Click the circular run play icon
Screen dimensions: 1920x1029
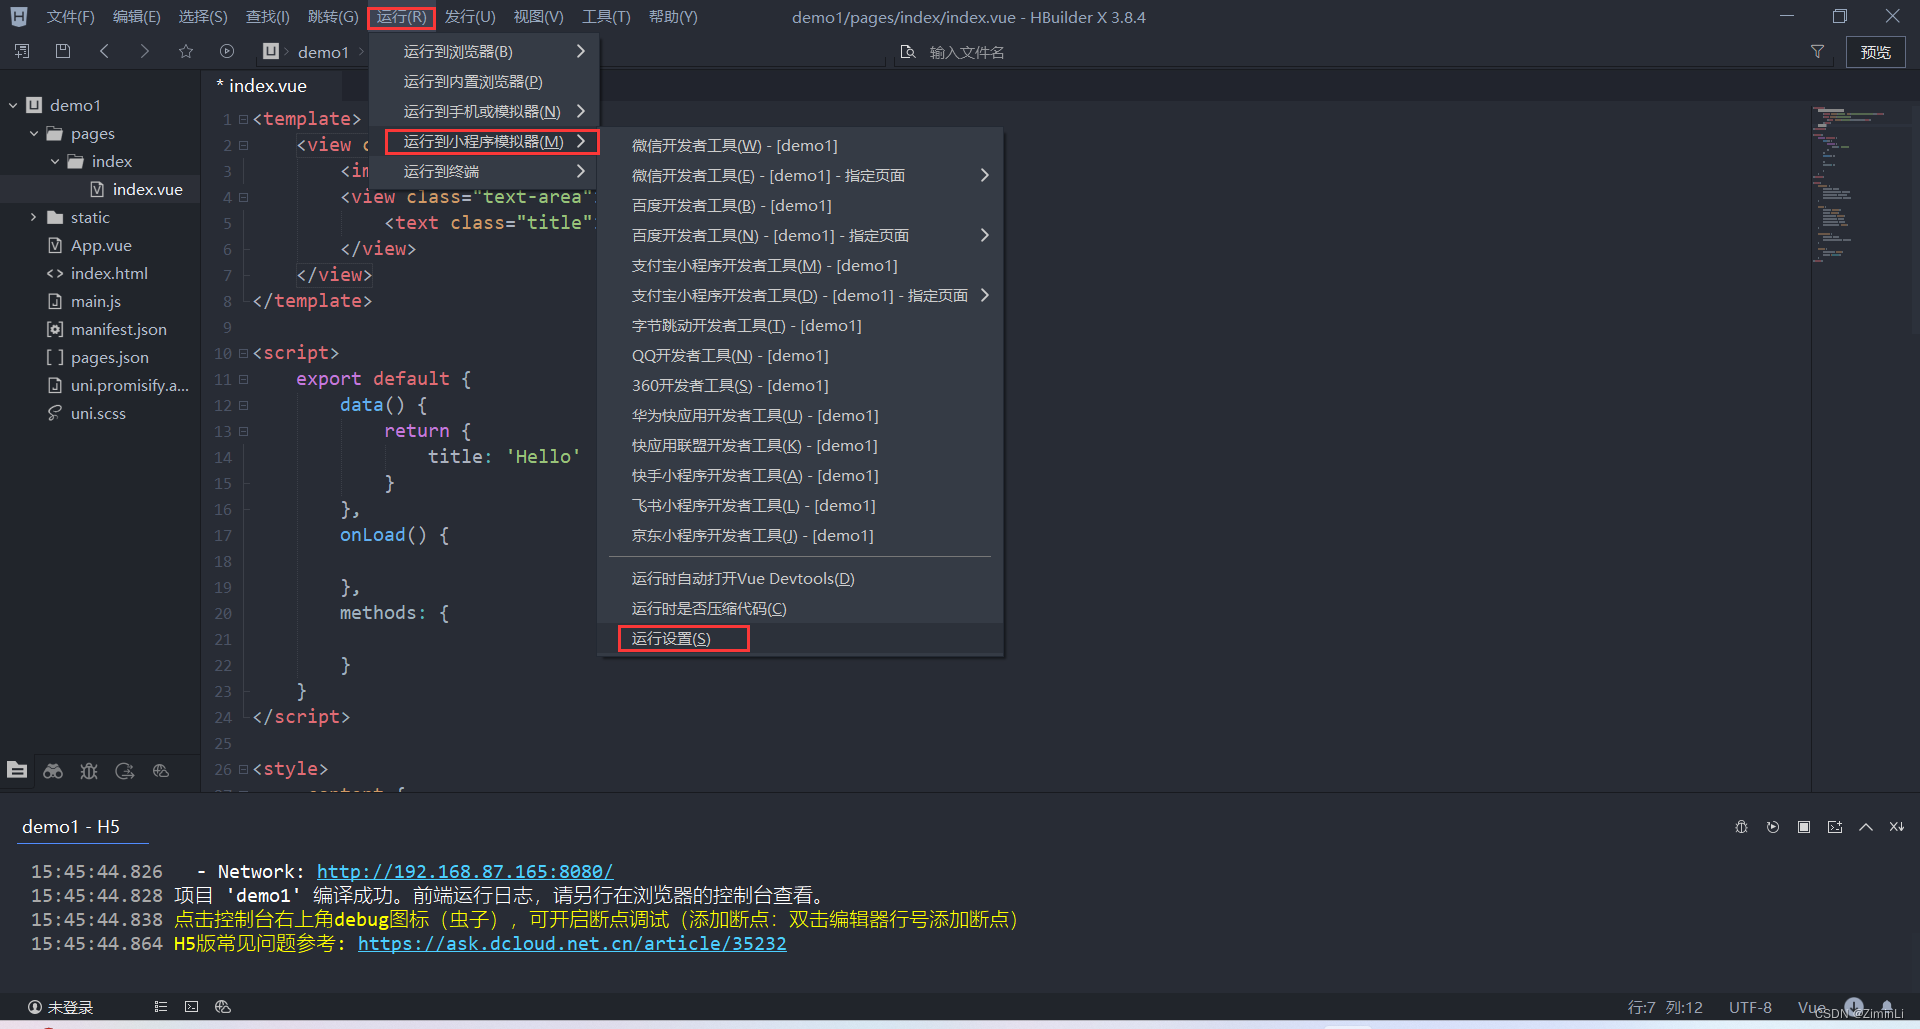click(x=227, y=51)
